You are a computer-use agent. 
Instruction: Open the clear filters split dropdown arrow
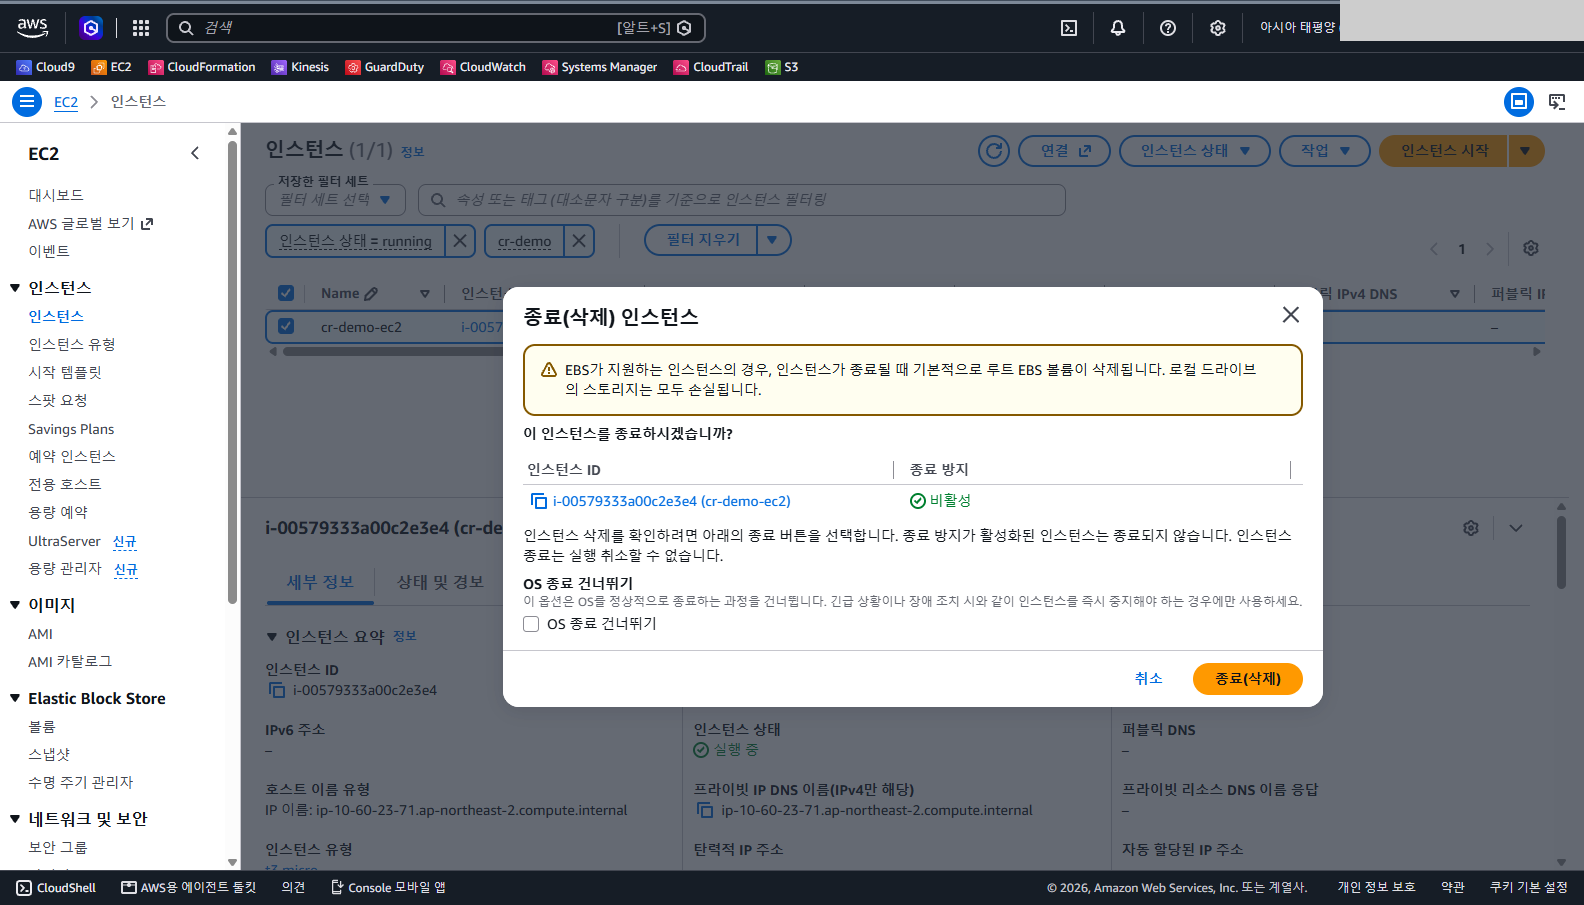771,240
